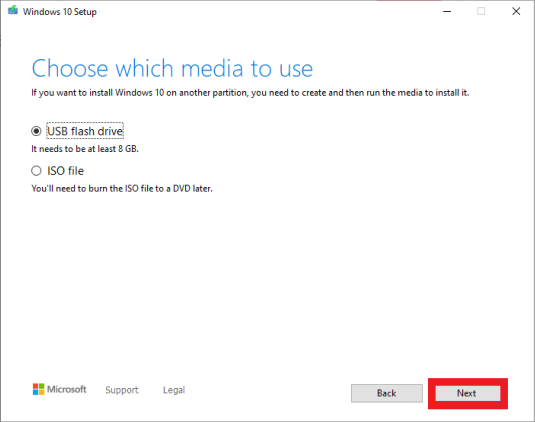The width and height of the screenshot is (535, 422).
Task: Click the Microsoft logo
Action: coord(59,389)
